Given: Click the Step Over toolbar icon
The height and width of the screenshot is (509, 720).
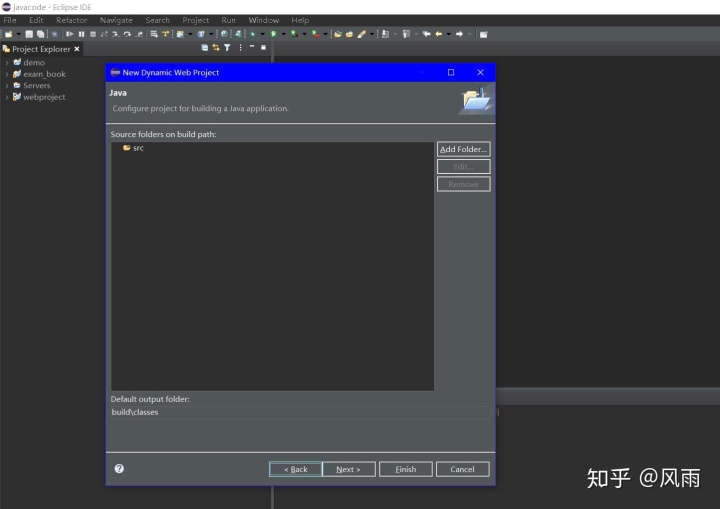Looking at the screenshot, I should [x=127, y=34].
